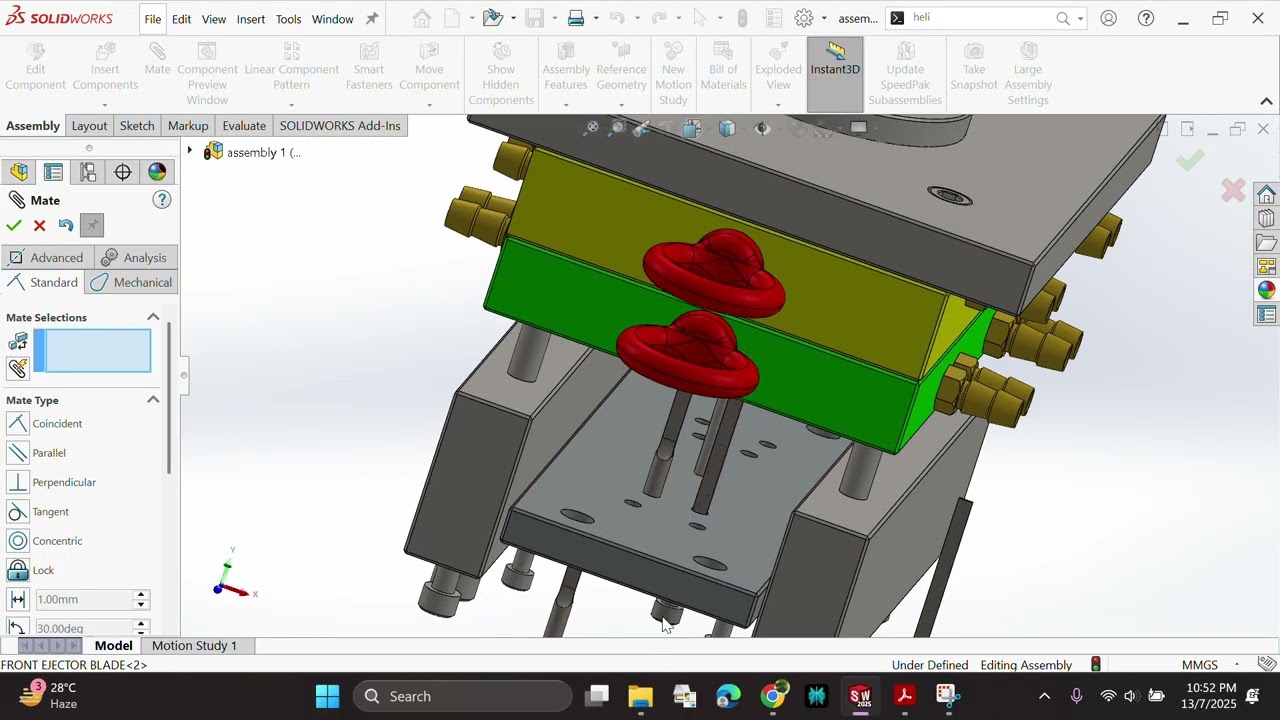
Task: Open the Edit menu
Action: [x=181, y=19]
